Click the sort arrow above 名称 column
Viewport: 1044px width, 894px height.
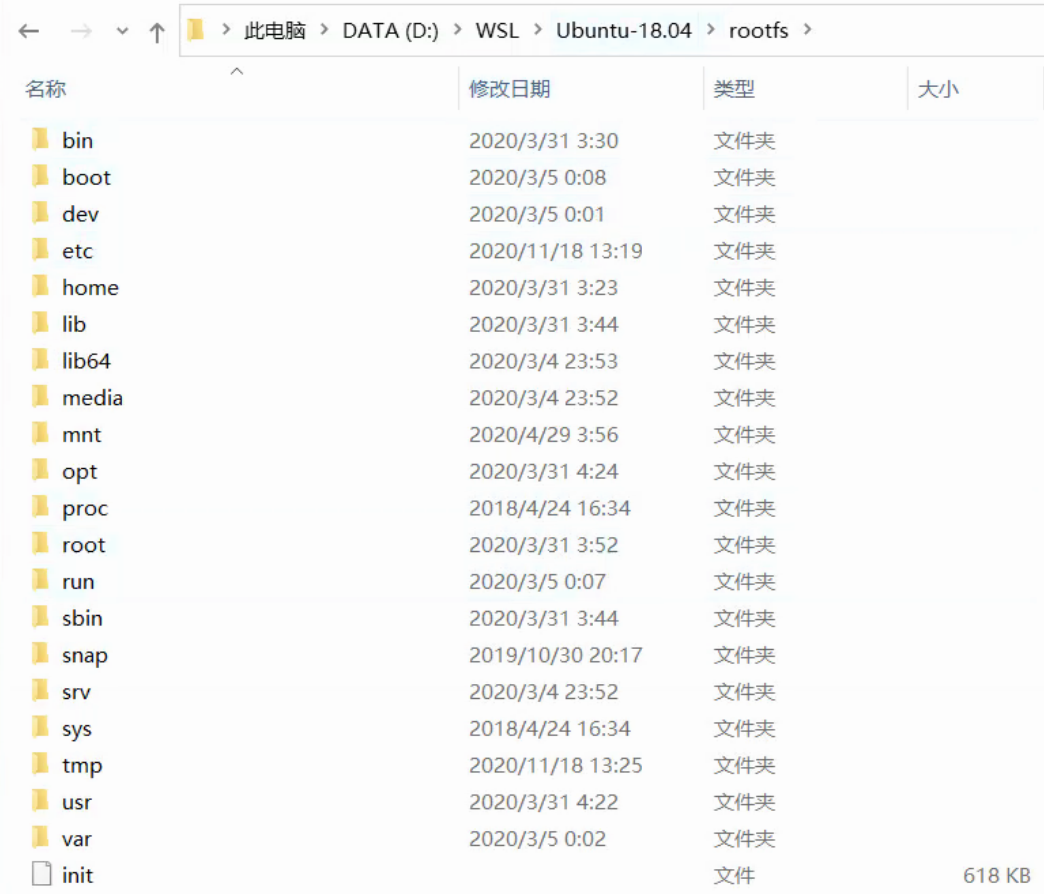pos(237,71)
